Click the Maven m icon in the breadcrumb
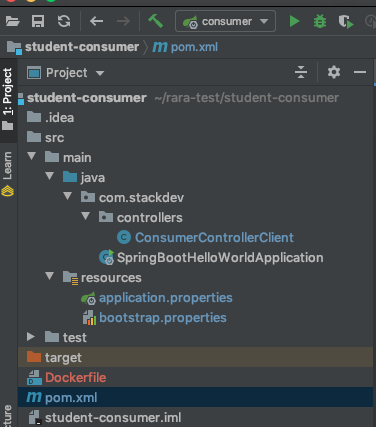This screenshot has height=427, width=376. pos(160,47)
